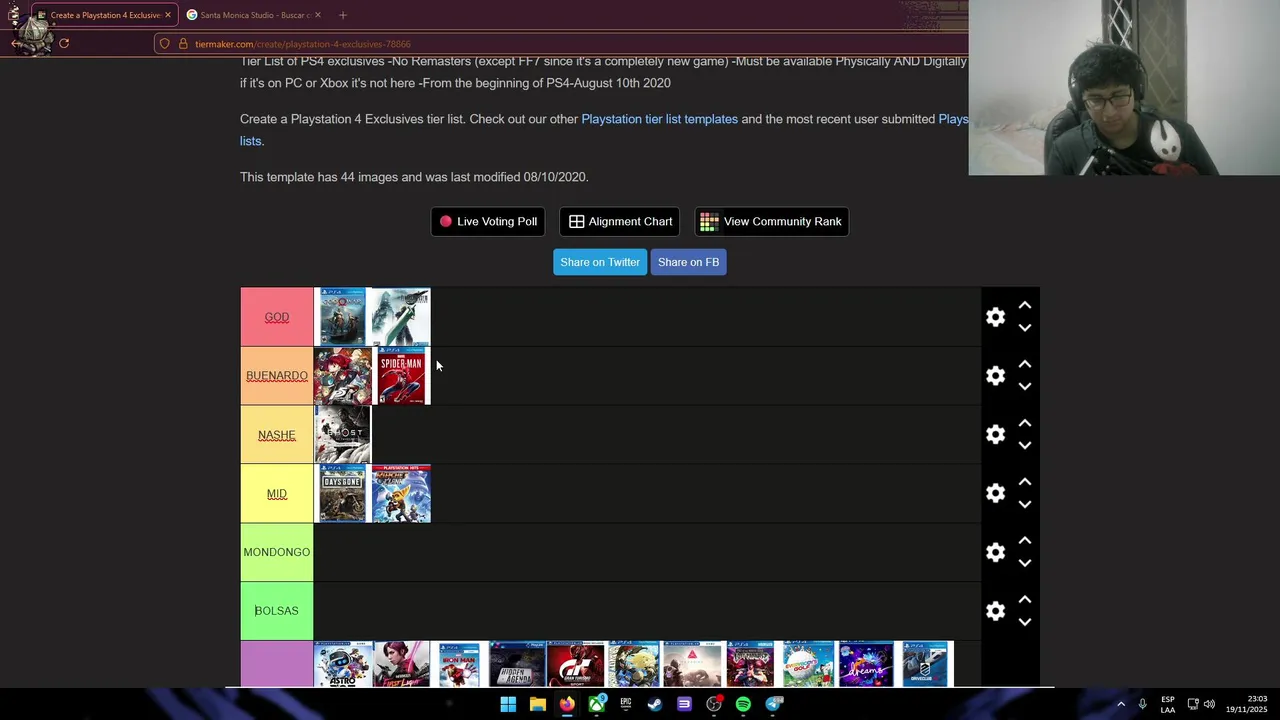Close the Santa Monica Studio tab
1280x720 pixels.
[x=318, y=15]
